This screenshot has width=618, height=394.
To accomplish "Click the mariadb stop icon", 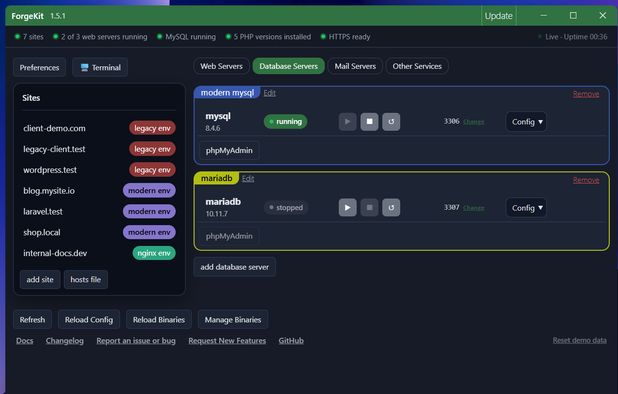I will click(x=369, y=208).
